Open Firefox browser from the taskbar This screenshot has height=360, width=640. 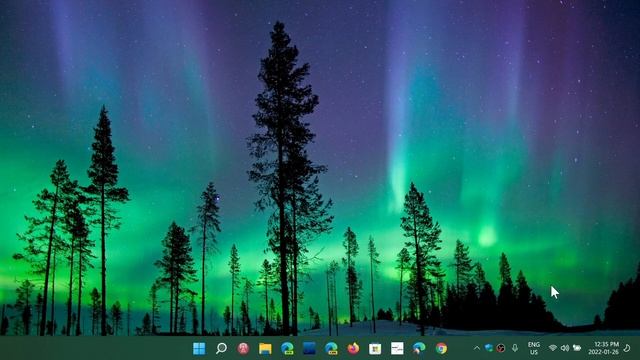point(353,348)
